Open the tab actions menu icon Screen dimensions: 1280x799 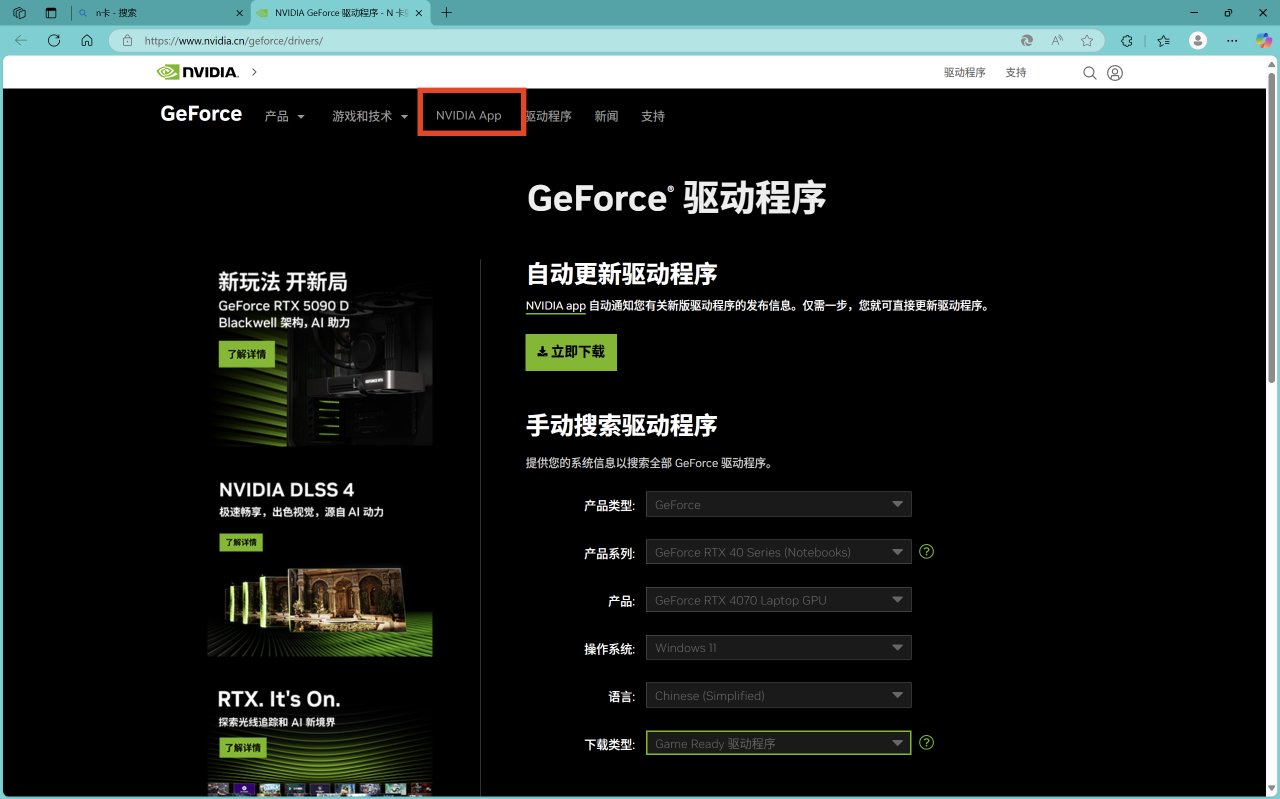coord(51,13)
